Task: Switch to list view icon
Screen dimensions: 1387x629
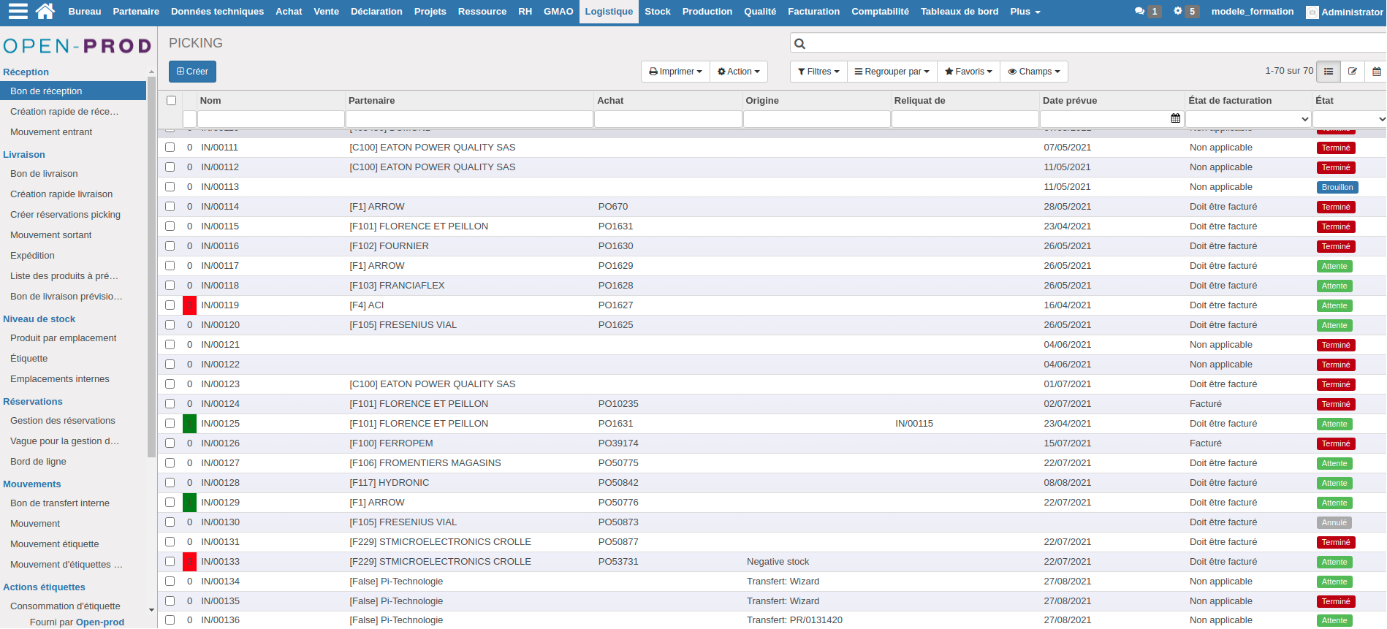Action: pos(1328,71)
